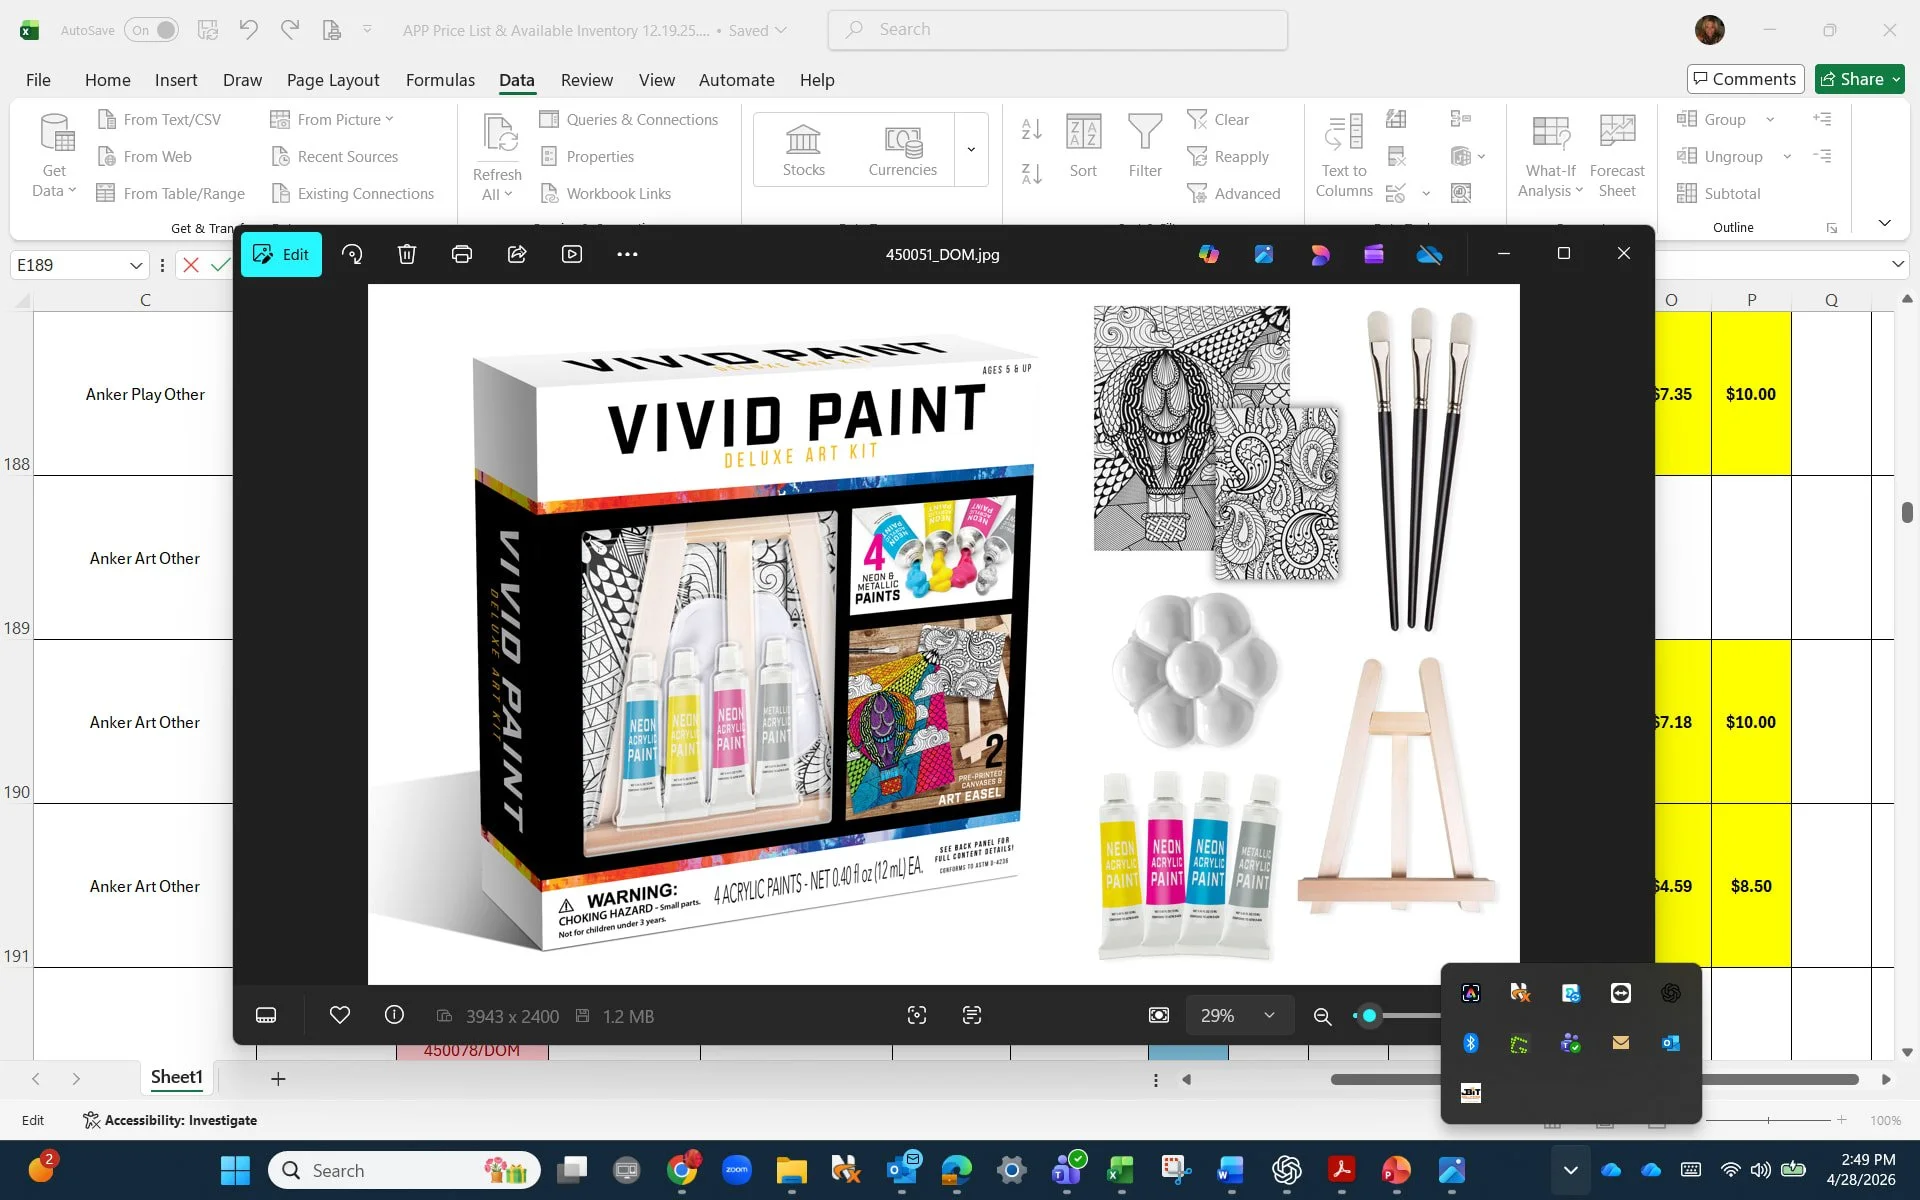Toggle the filmstrip in Photos viewer

pyautogui.click(x=266, y=1015)
